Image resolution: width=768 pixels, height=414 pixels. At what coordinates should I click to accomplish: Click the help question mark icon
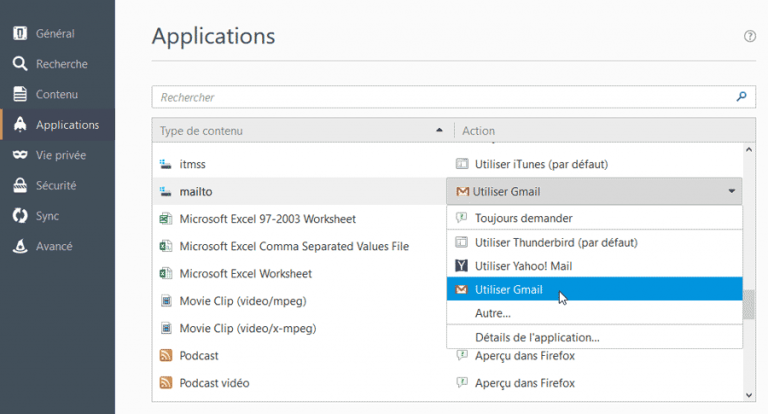(x=750, y=36)
